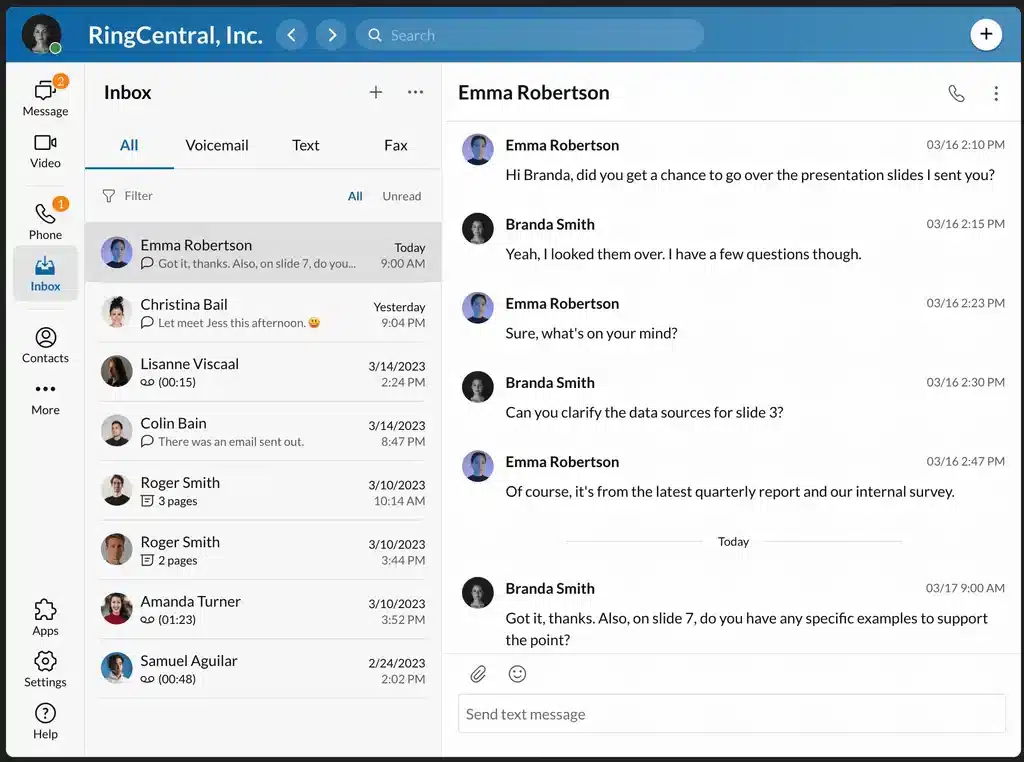Open the Message section in sidebar
The height and width of the screenshot is (762, 1024).
coord(45,97)
